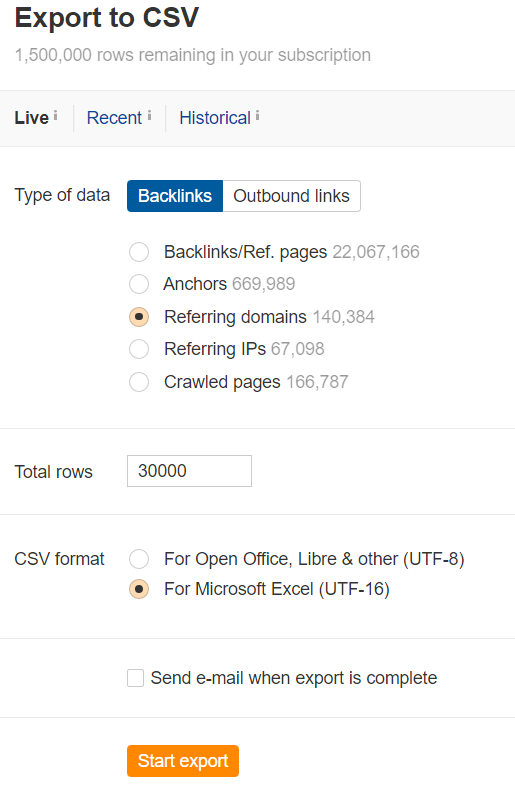
Task: Click the info icon next to Live
Action: coord(55,116)
